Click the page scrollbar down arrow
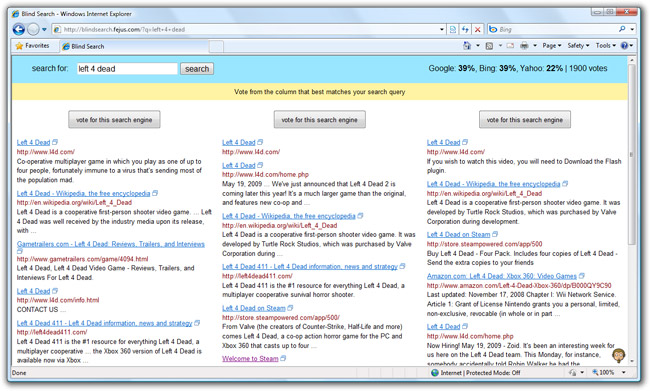650x391 pixels. click(x=632, y=361)
